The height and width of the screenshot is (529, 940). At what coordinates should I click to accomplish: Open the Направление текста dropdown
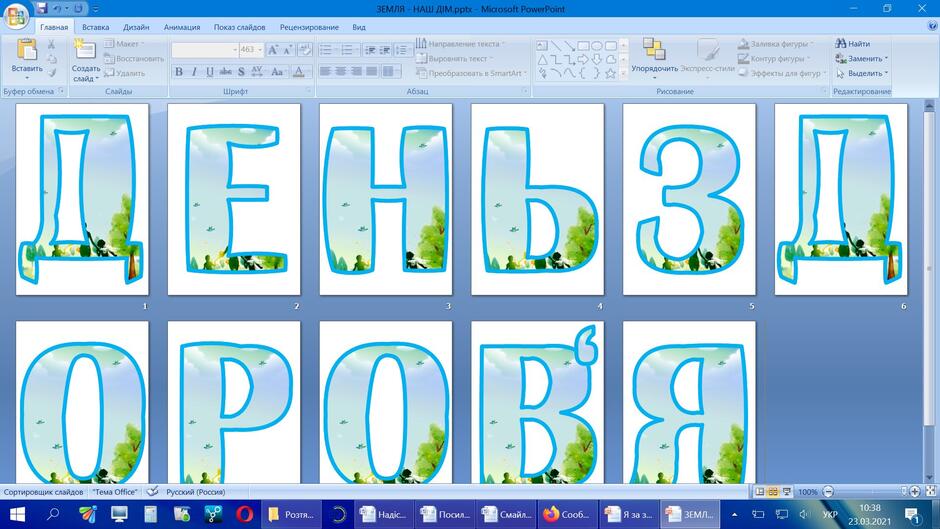(460, 44)
